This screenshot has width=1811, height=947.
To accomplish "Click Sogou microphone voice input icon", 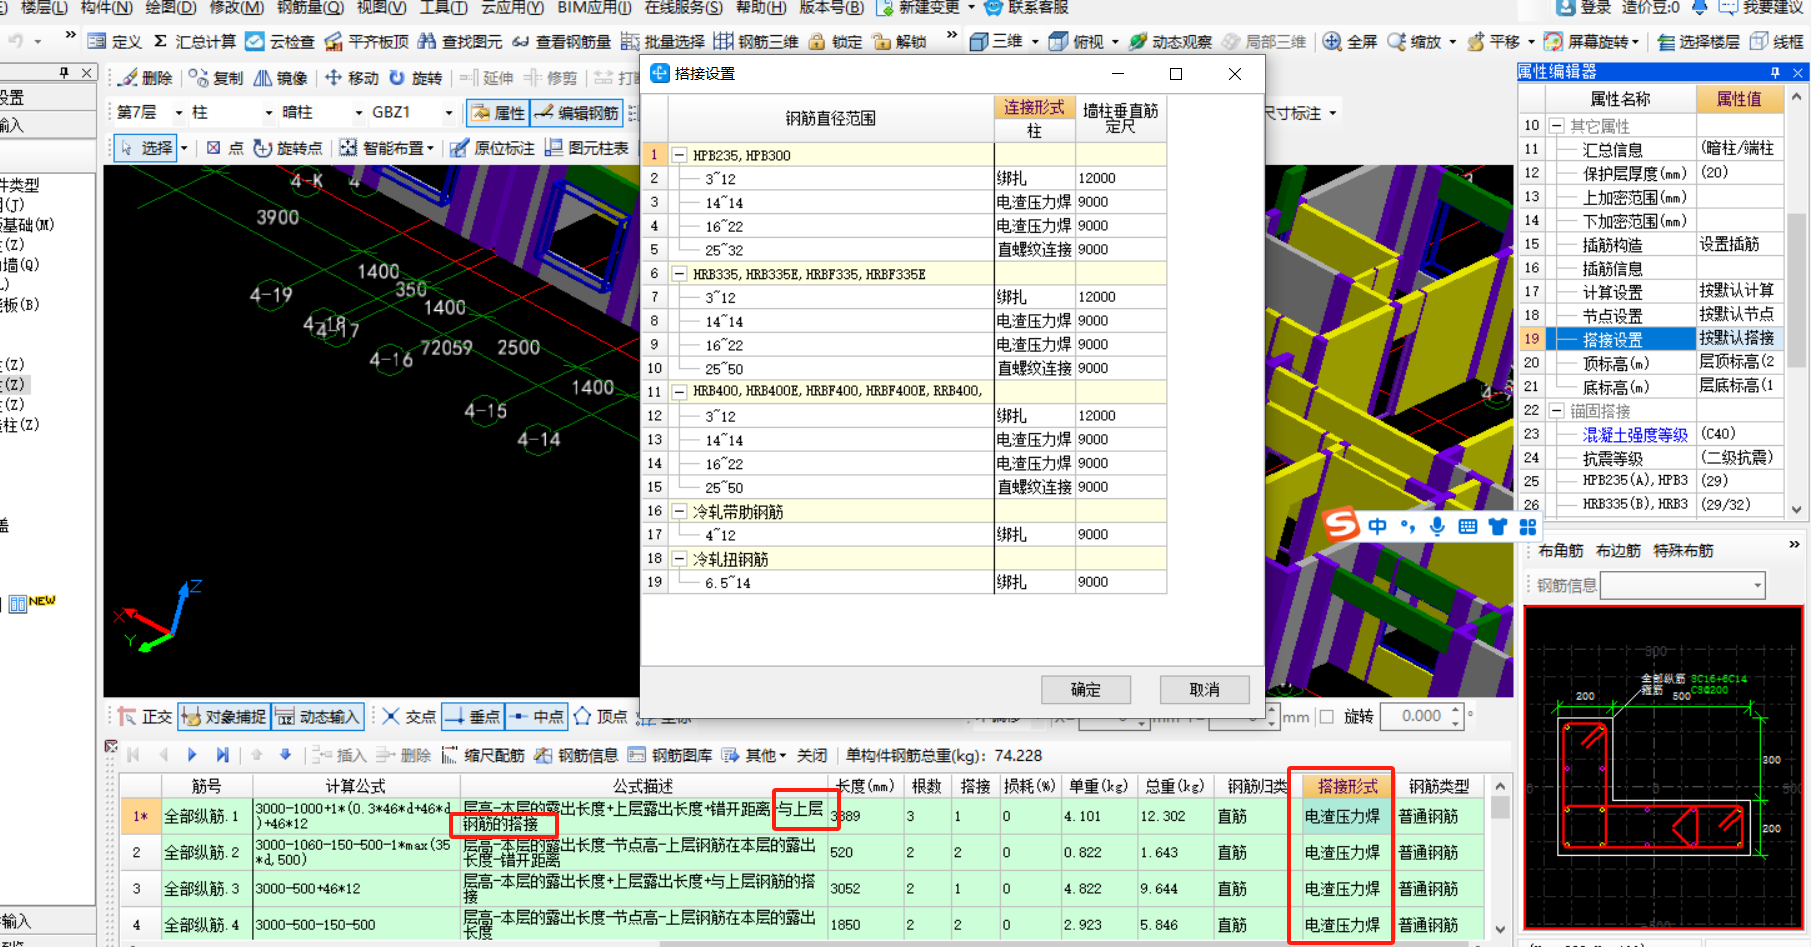I will (1437, 526).
